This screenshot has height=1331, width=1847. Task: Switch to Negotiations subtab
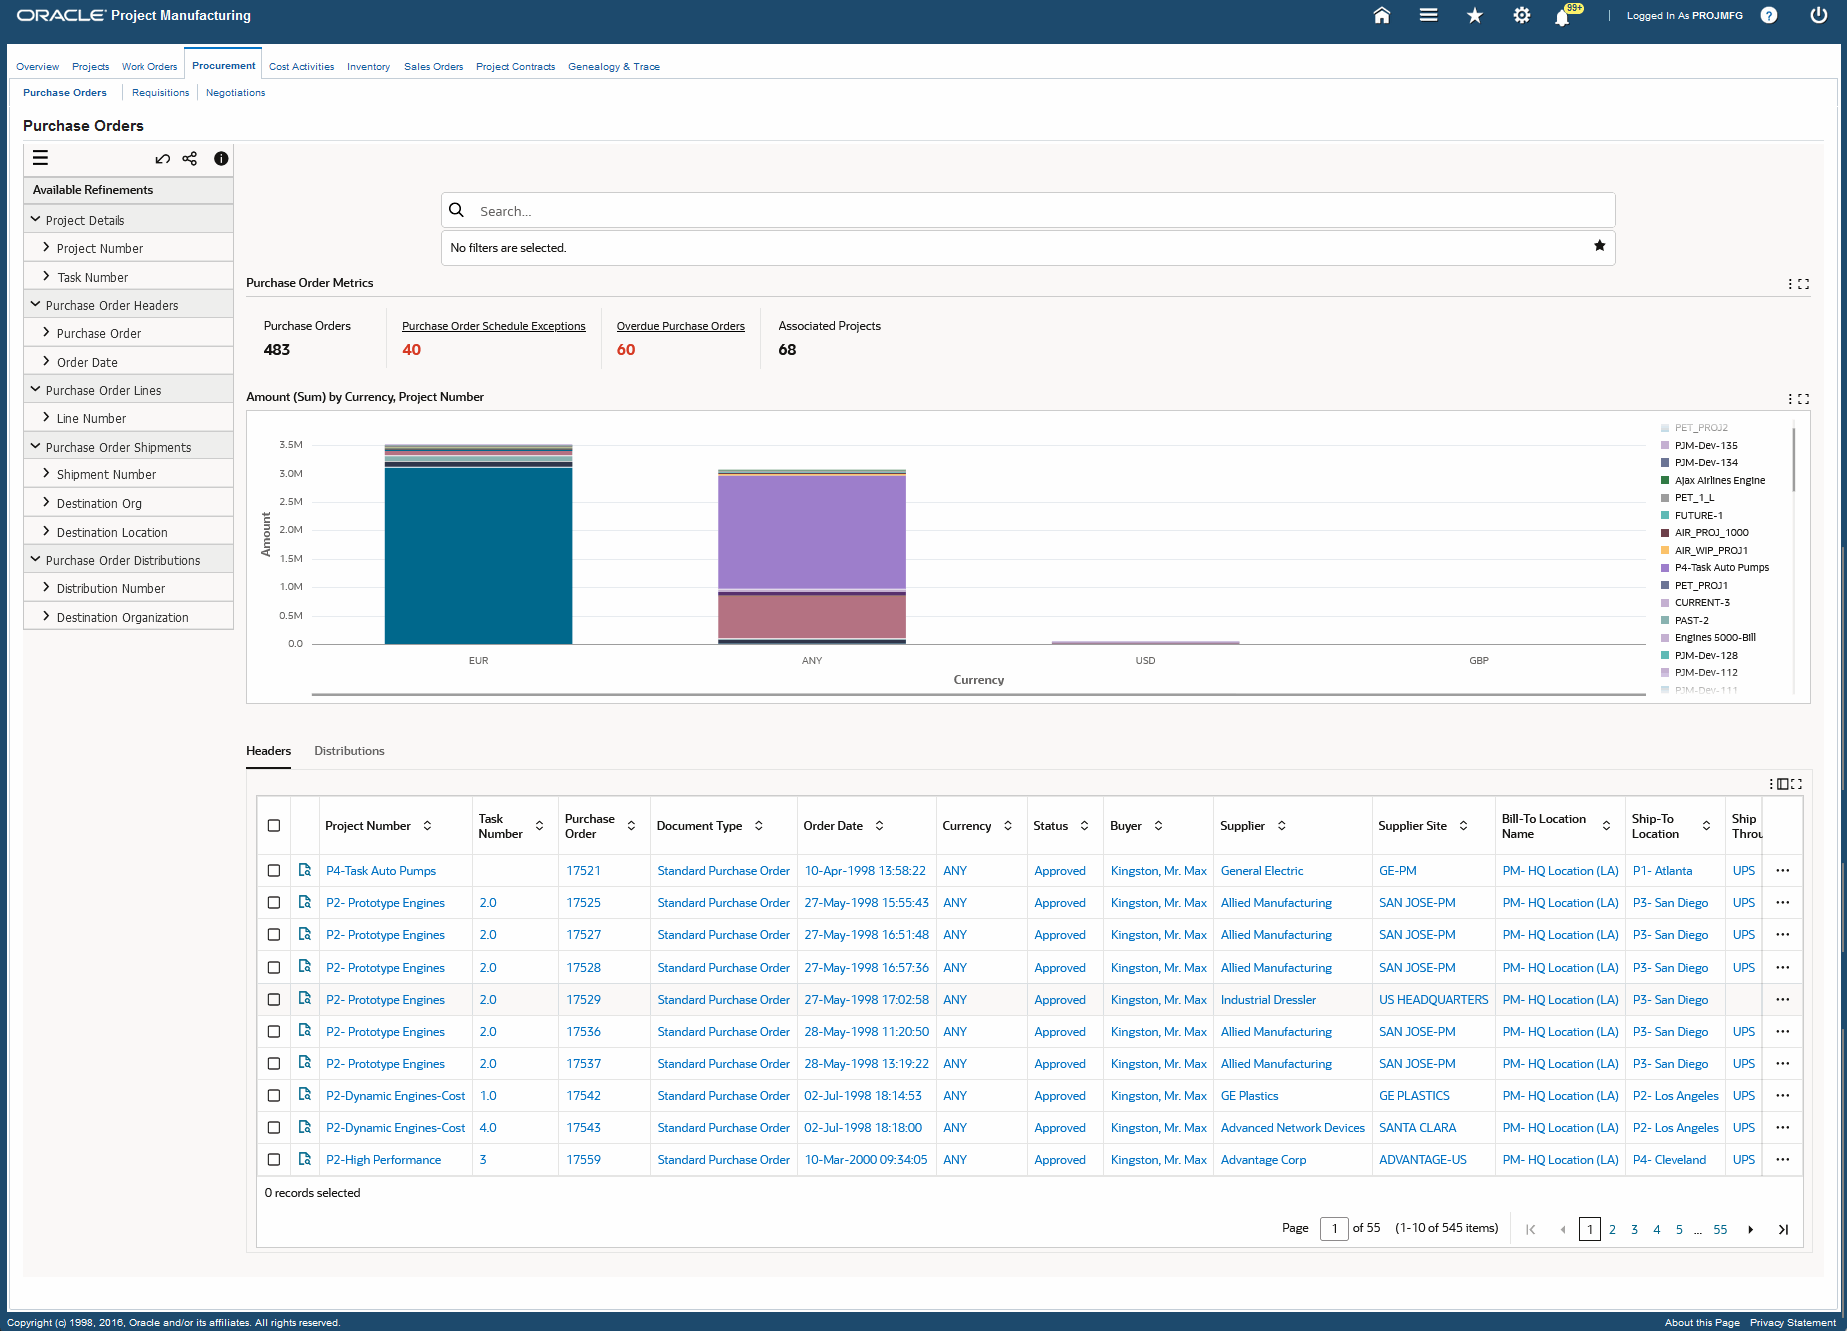(x=235, y=92)
